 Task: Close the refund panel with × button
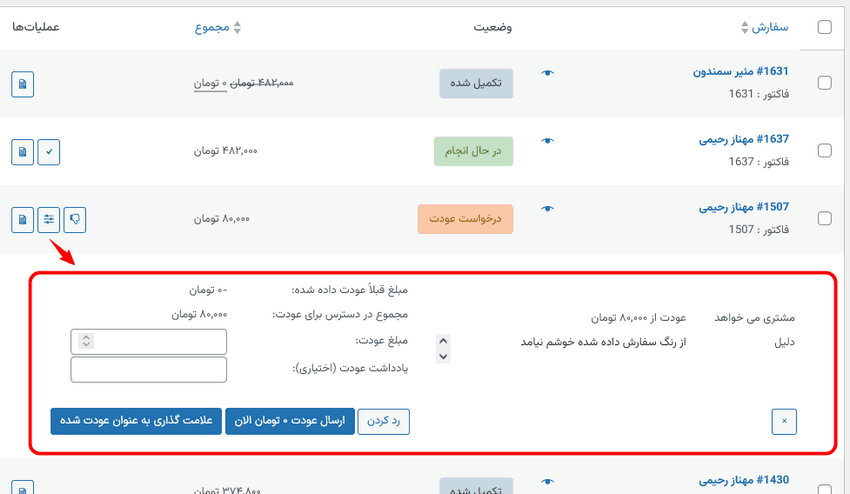pyautogui.click(x=784, y=422)
